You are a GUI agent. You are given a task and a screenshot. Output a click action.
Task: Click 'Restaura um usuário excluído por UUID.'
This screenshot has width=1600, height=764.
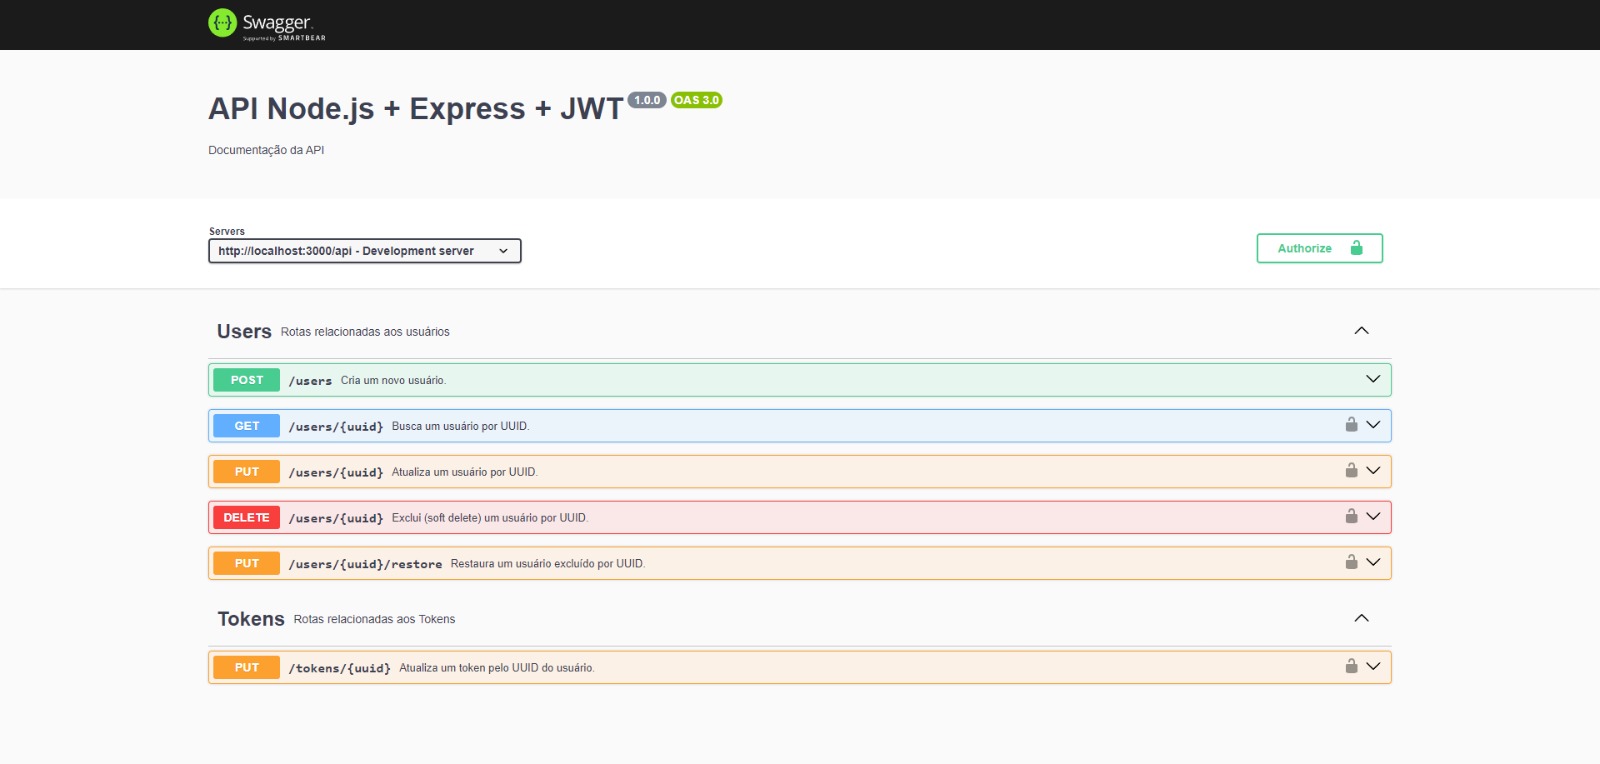pos(548,564)
